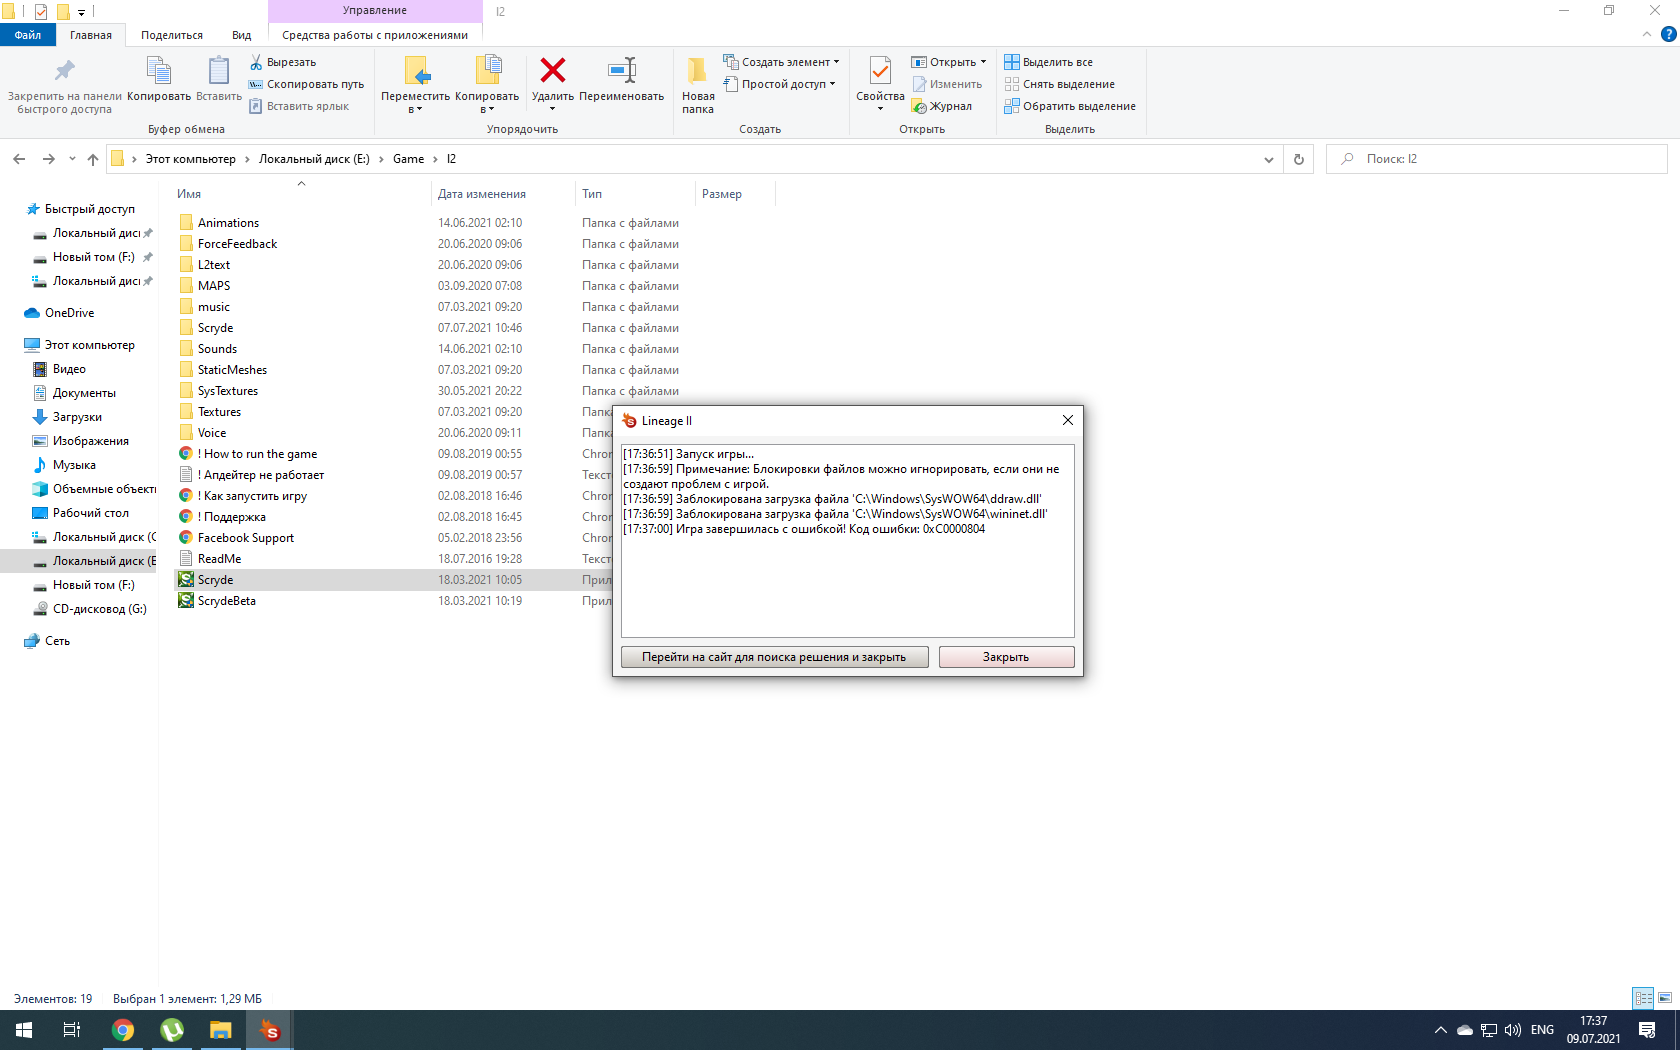
Task: Click the Rename (Переименовать) ribbon icon
Action: coord(621,71)
